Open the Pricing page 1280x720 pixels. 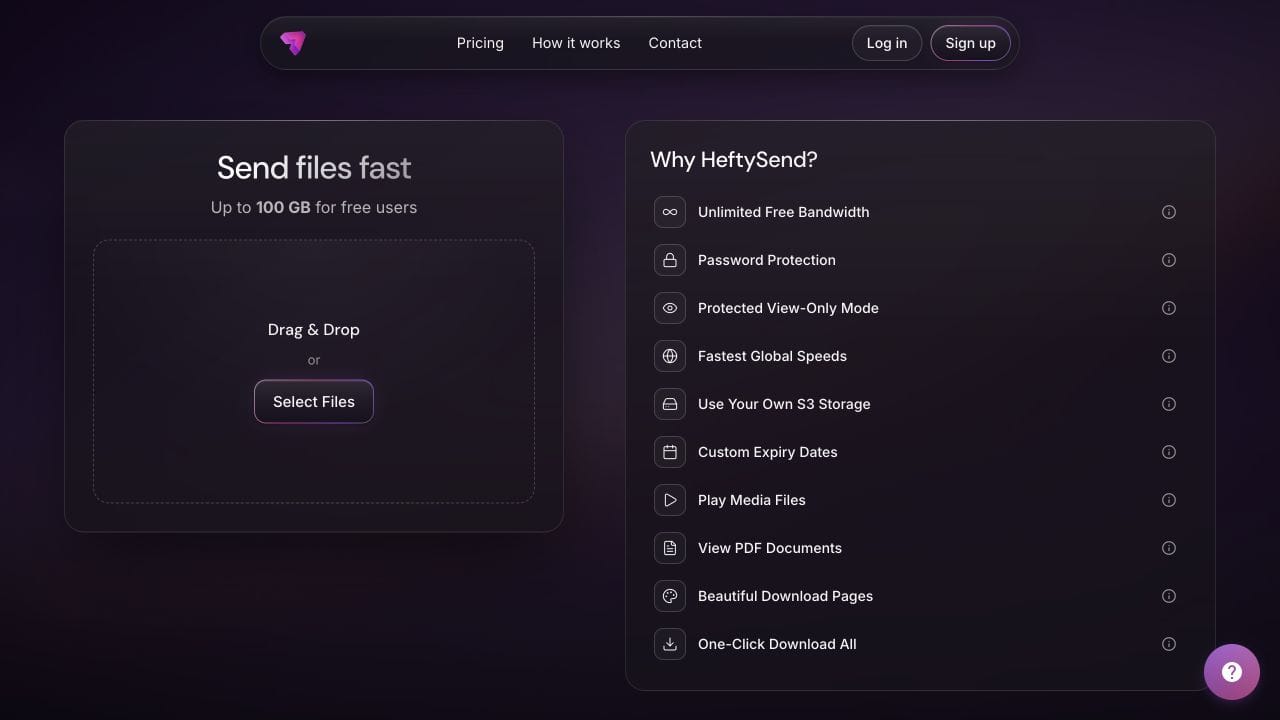point(480,43)
